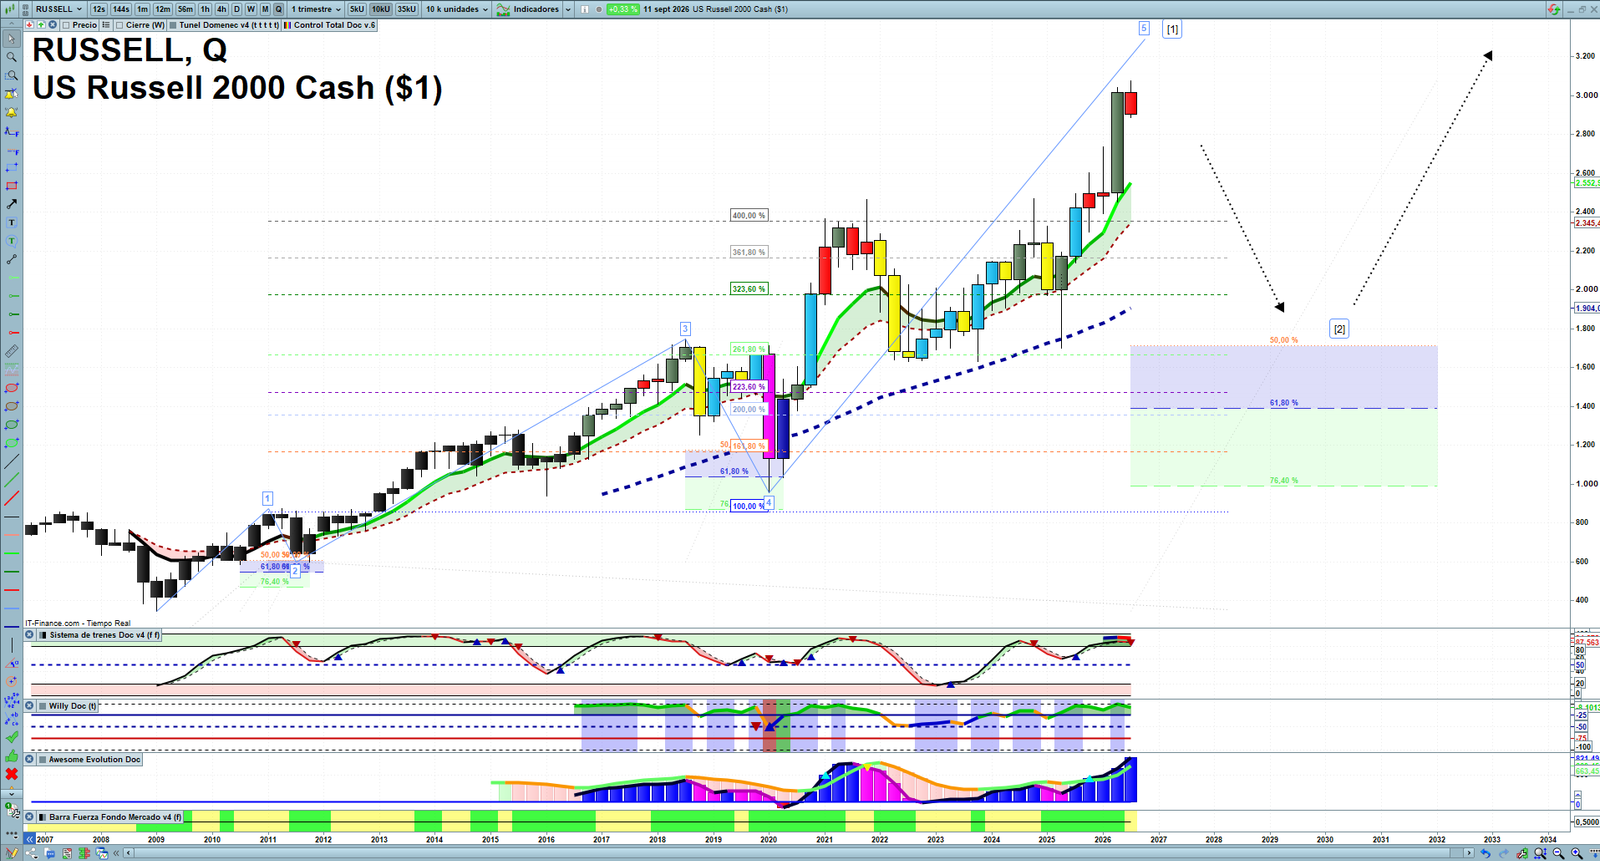Click the red X delete tool
Screen dimensions: 1600x861
[x=12, y=774]
